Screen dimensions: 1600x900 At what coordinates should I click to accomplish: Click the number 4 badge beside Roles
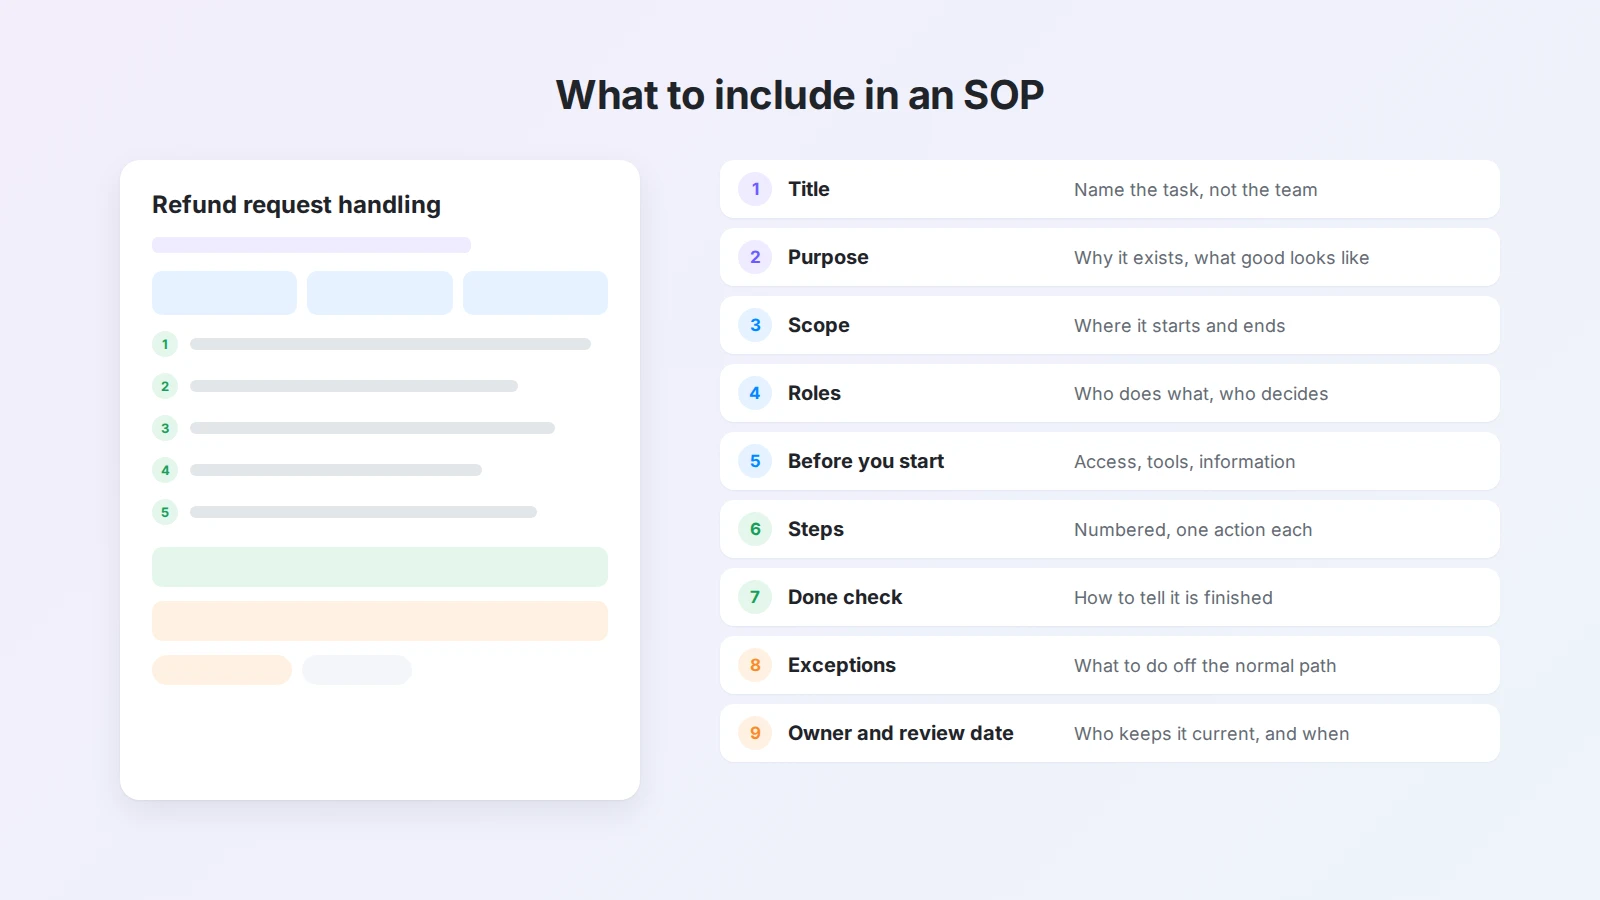click(x=755, y=393)
